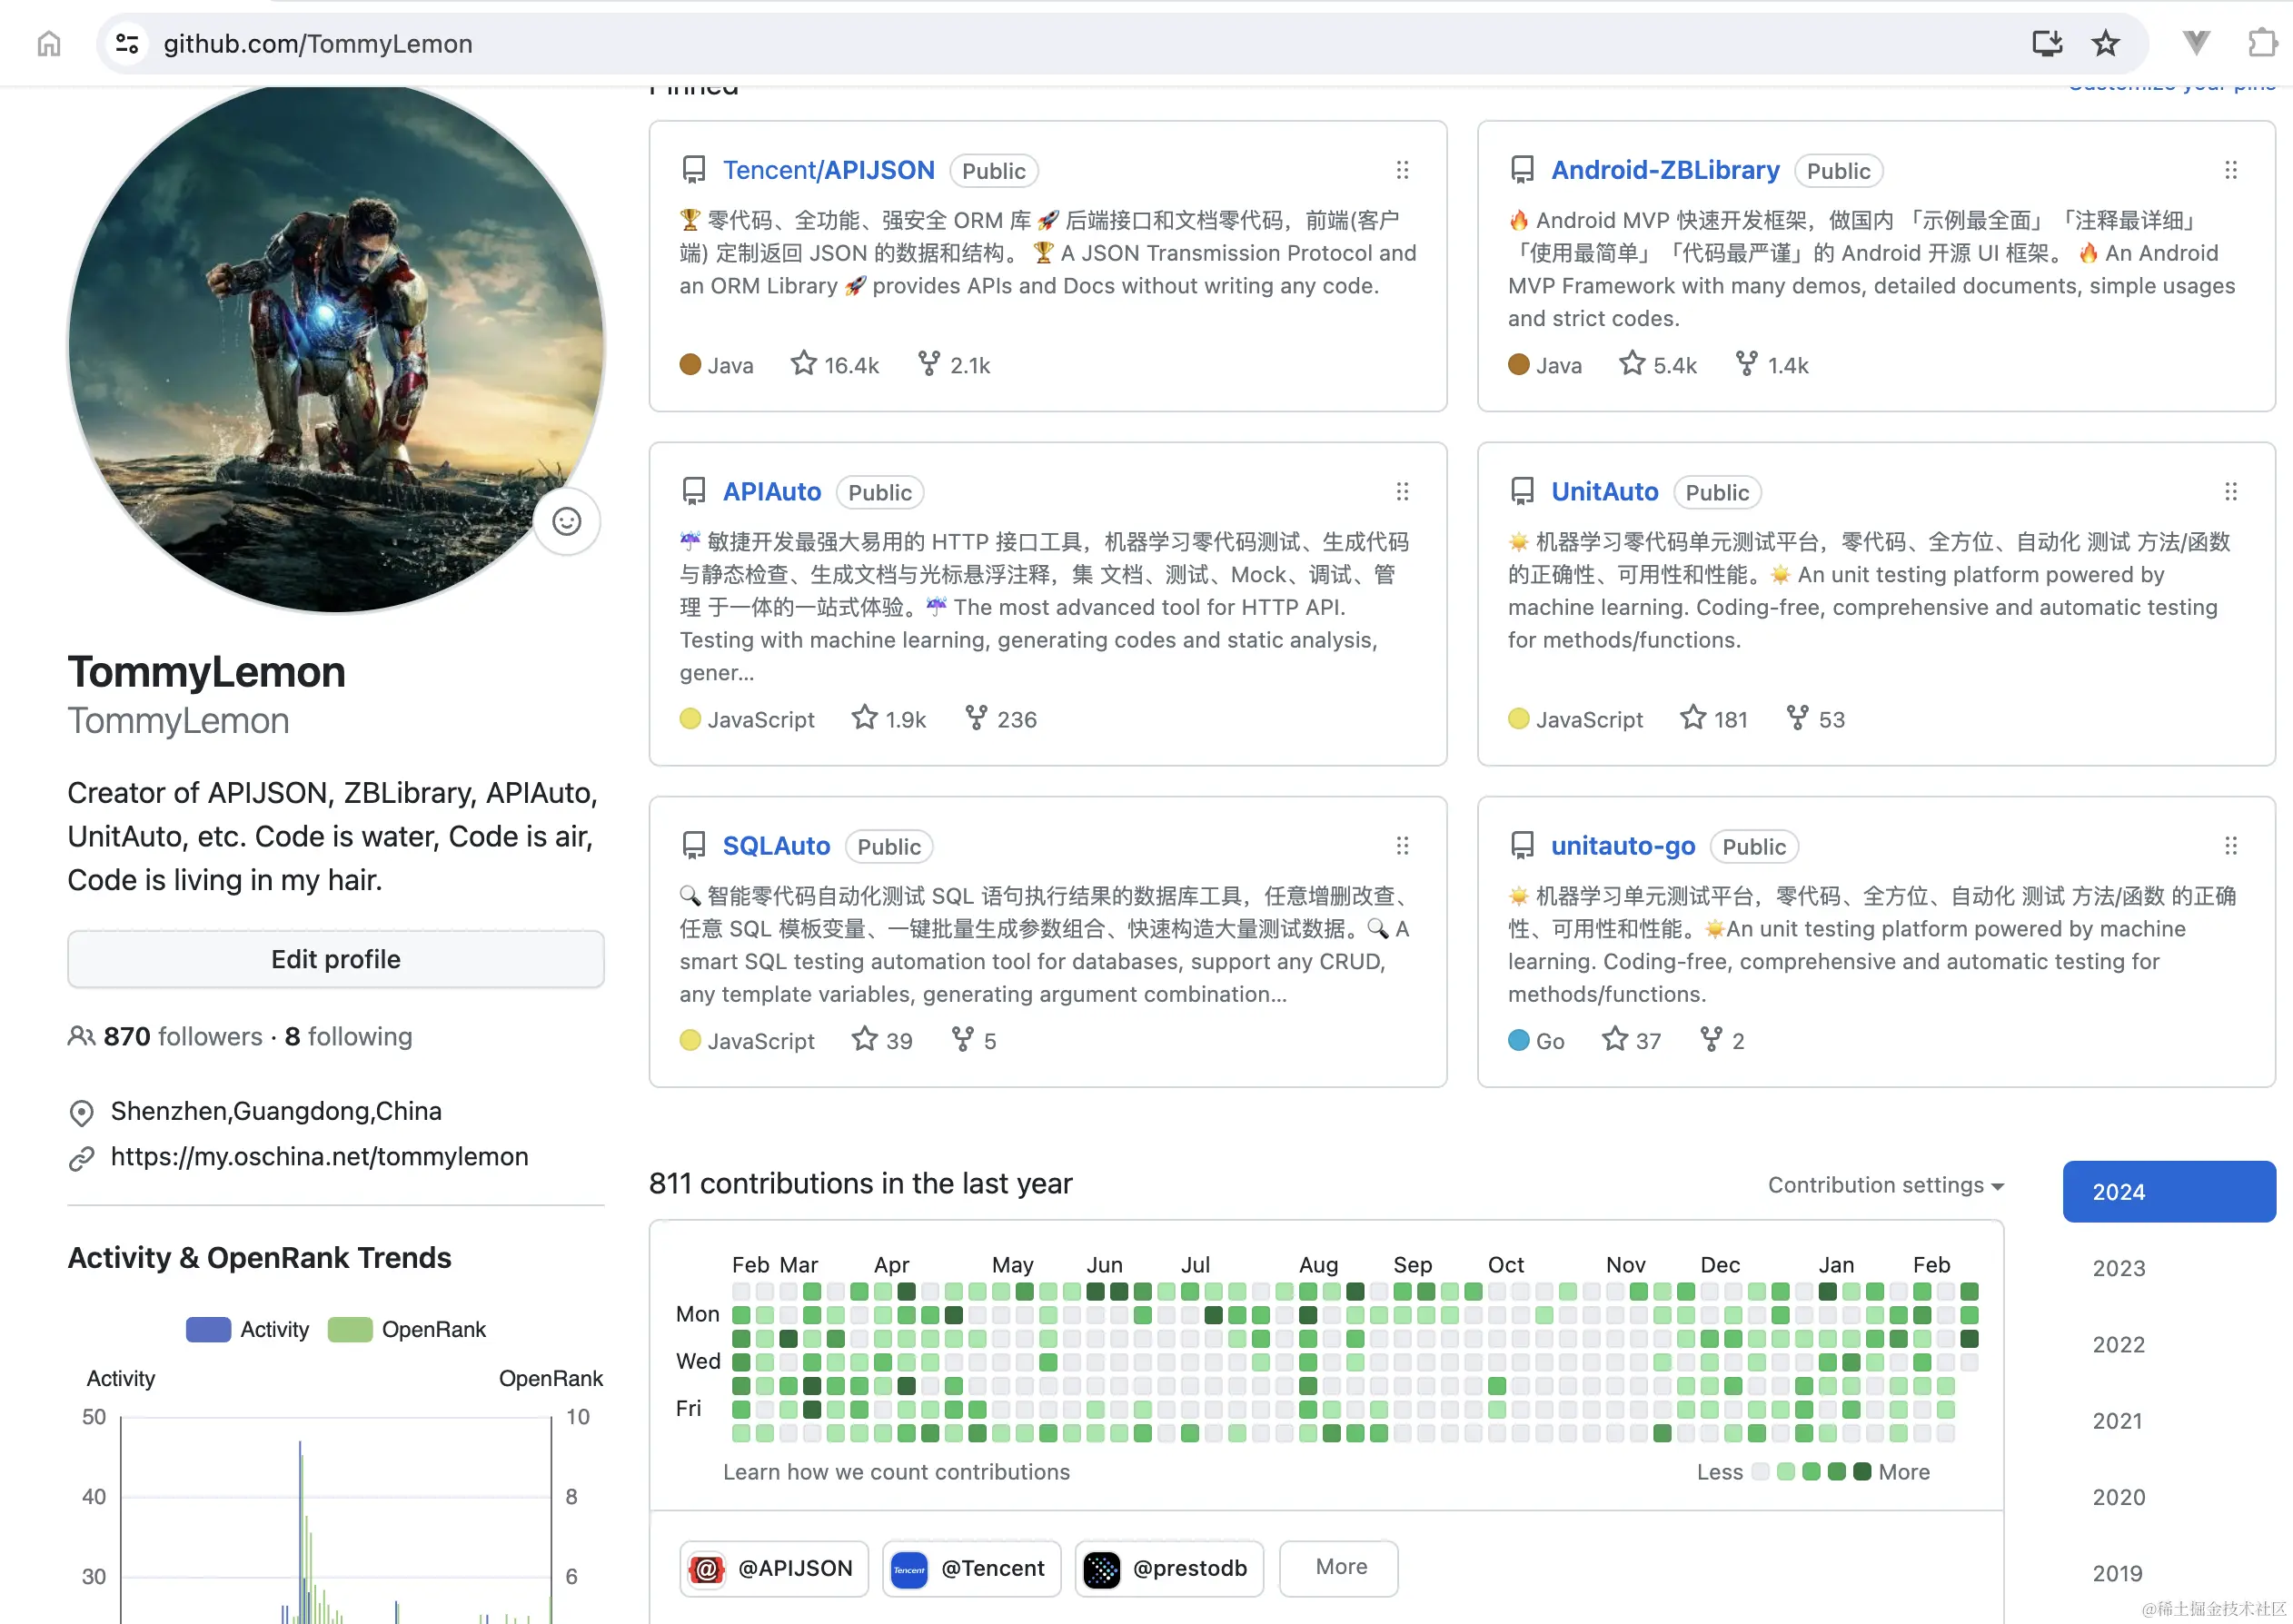
Task: Click the browser home icon
Action: [x=48, y=44]
